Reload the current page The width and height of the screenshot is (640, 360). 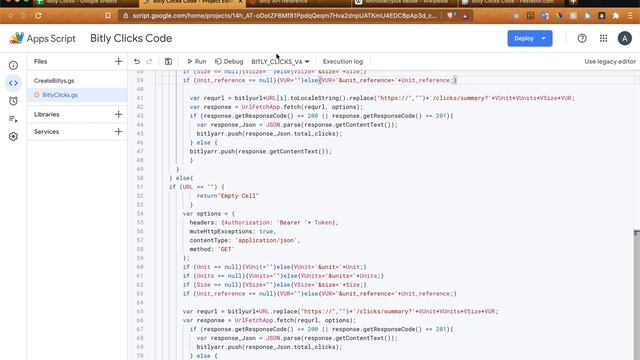click(38, 16)
